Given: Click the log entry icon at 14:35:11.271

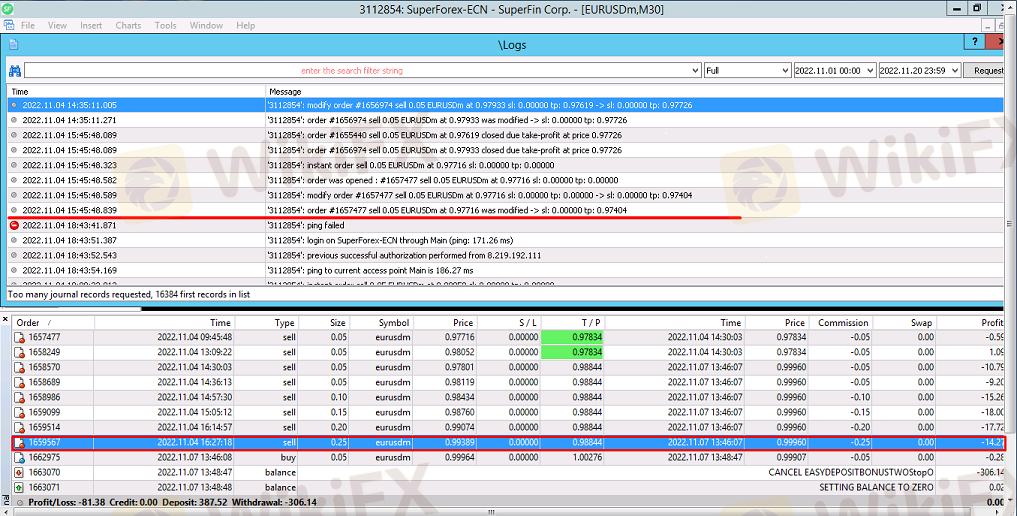Looking at the screenshot, I should click(x=14, y=120).
